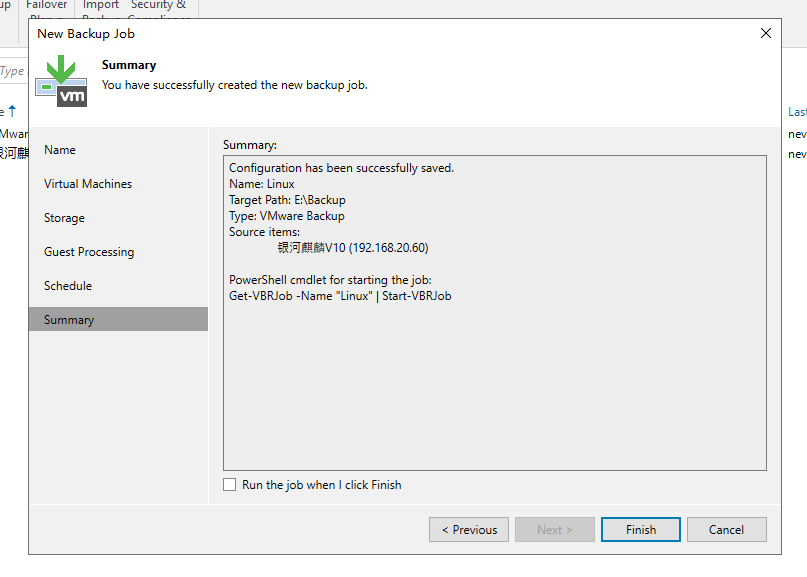Click the sort arrow column header in the background list
The height and width of the screenshot is (577, 807).
pyautogui.click(x=12, y=111)
